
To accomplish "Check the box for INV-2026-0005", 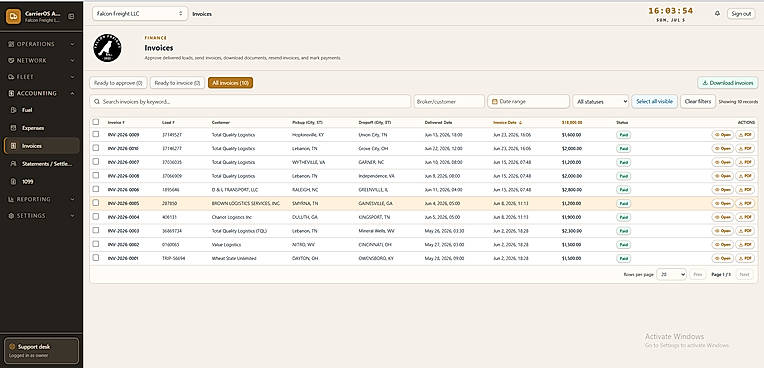I will click(96, 203).
